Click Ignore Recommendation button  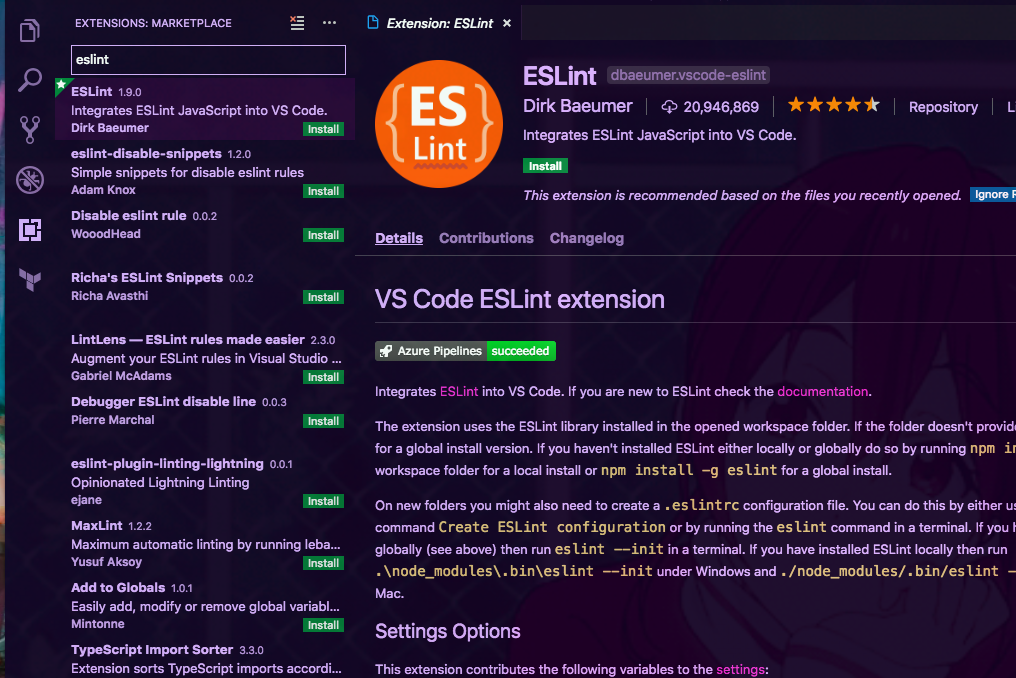tap(993, 194)
